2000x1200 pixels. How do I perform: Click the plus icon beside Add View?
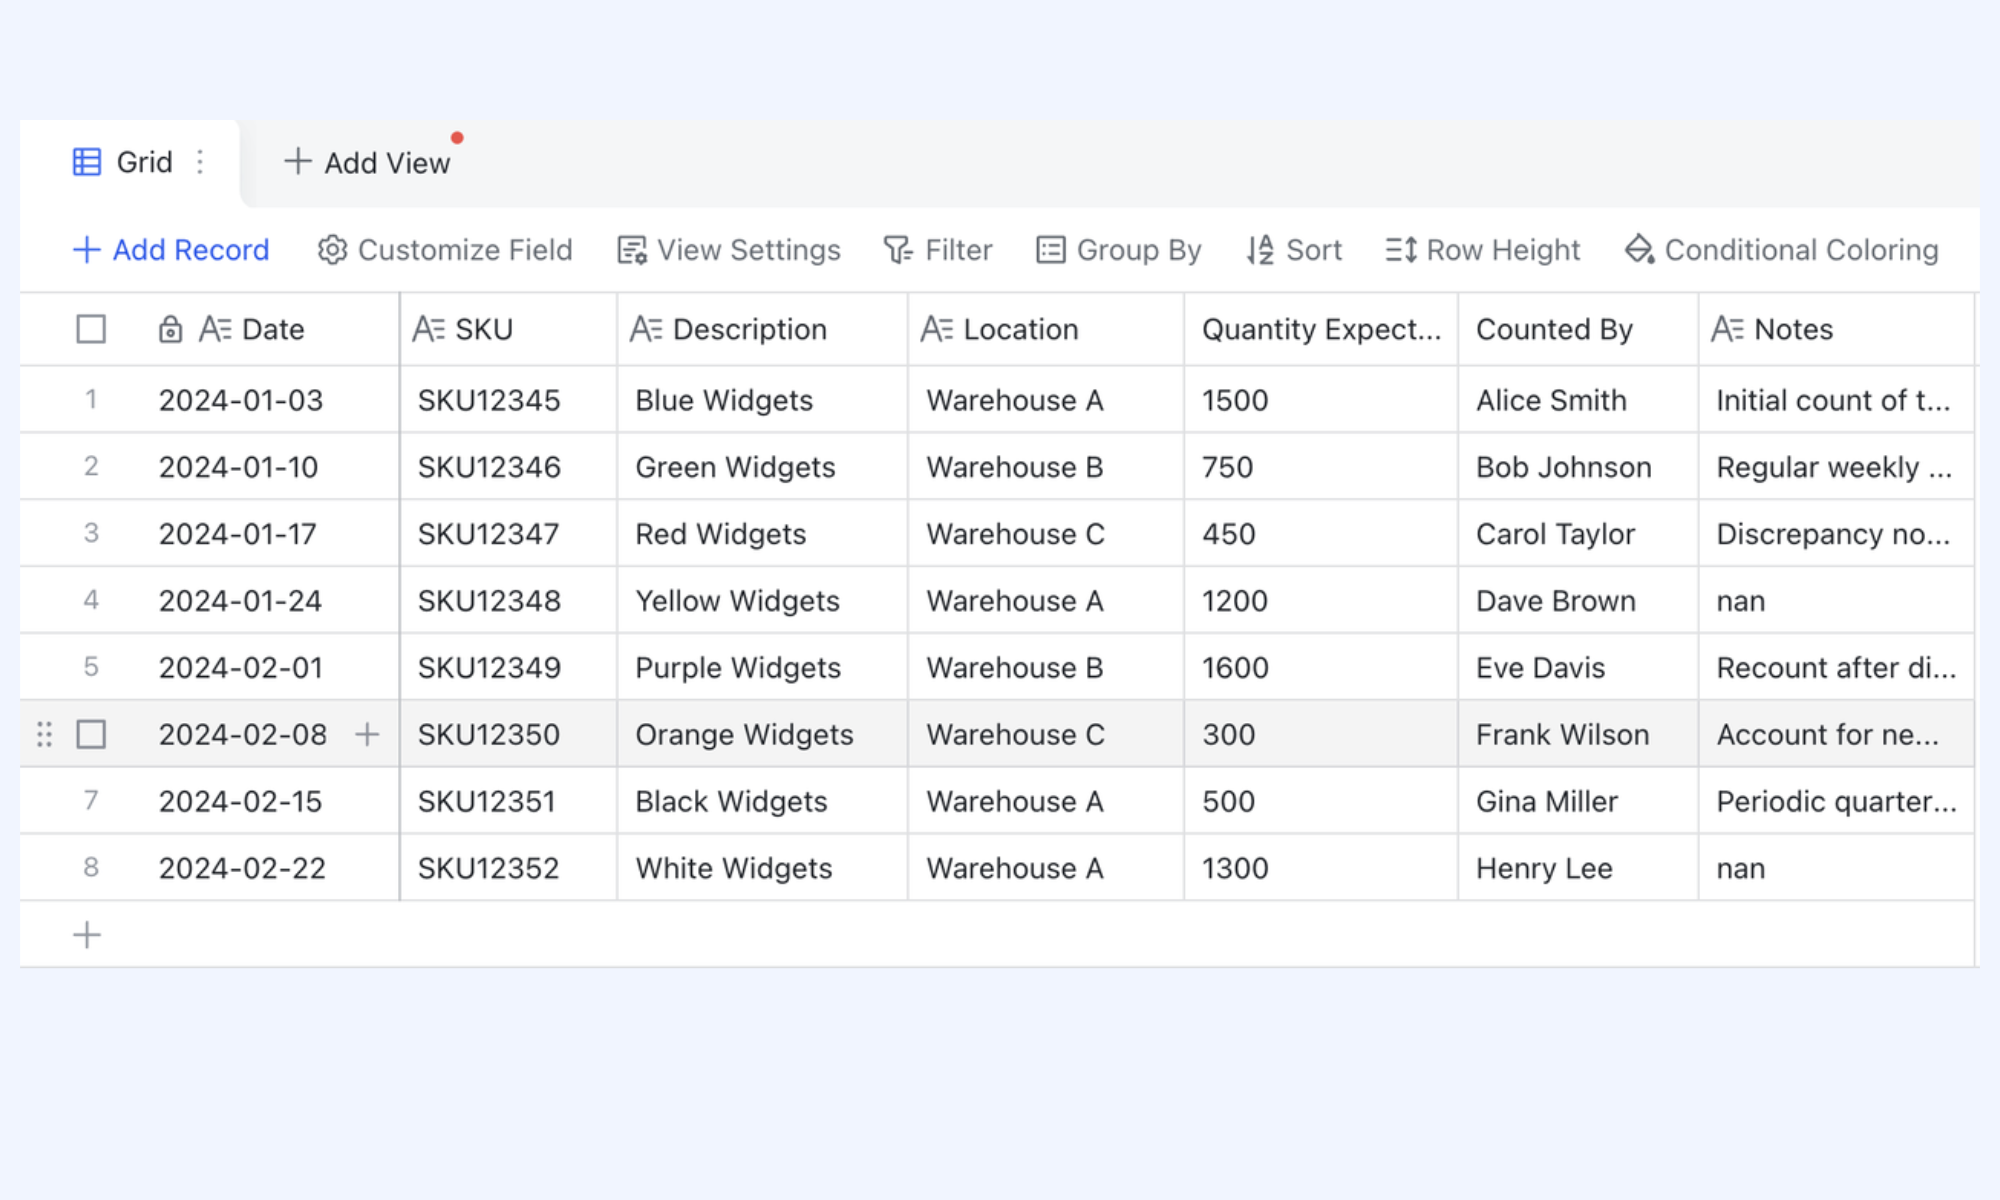(297, 161)
